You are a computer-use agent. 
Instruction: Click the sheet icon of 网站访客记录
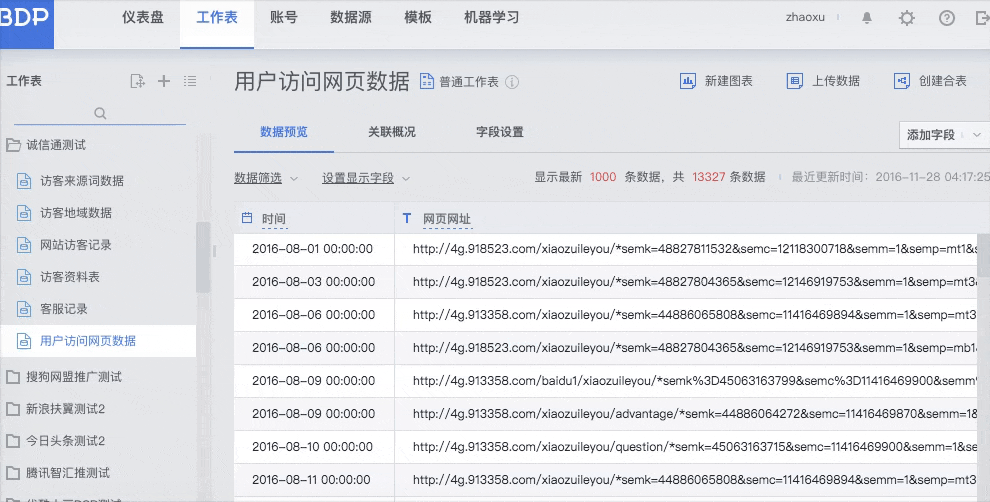pos(24,245)
